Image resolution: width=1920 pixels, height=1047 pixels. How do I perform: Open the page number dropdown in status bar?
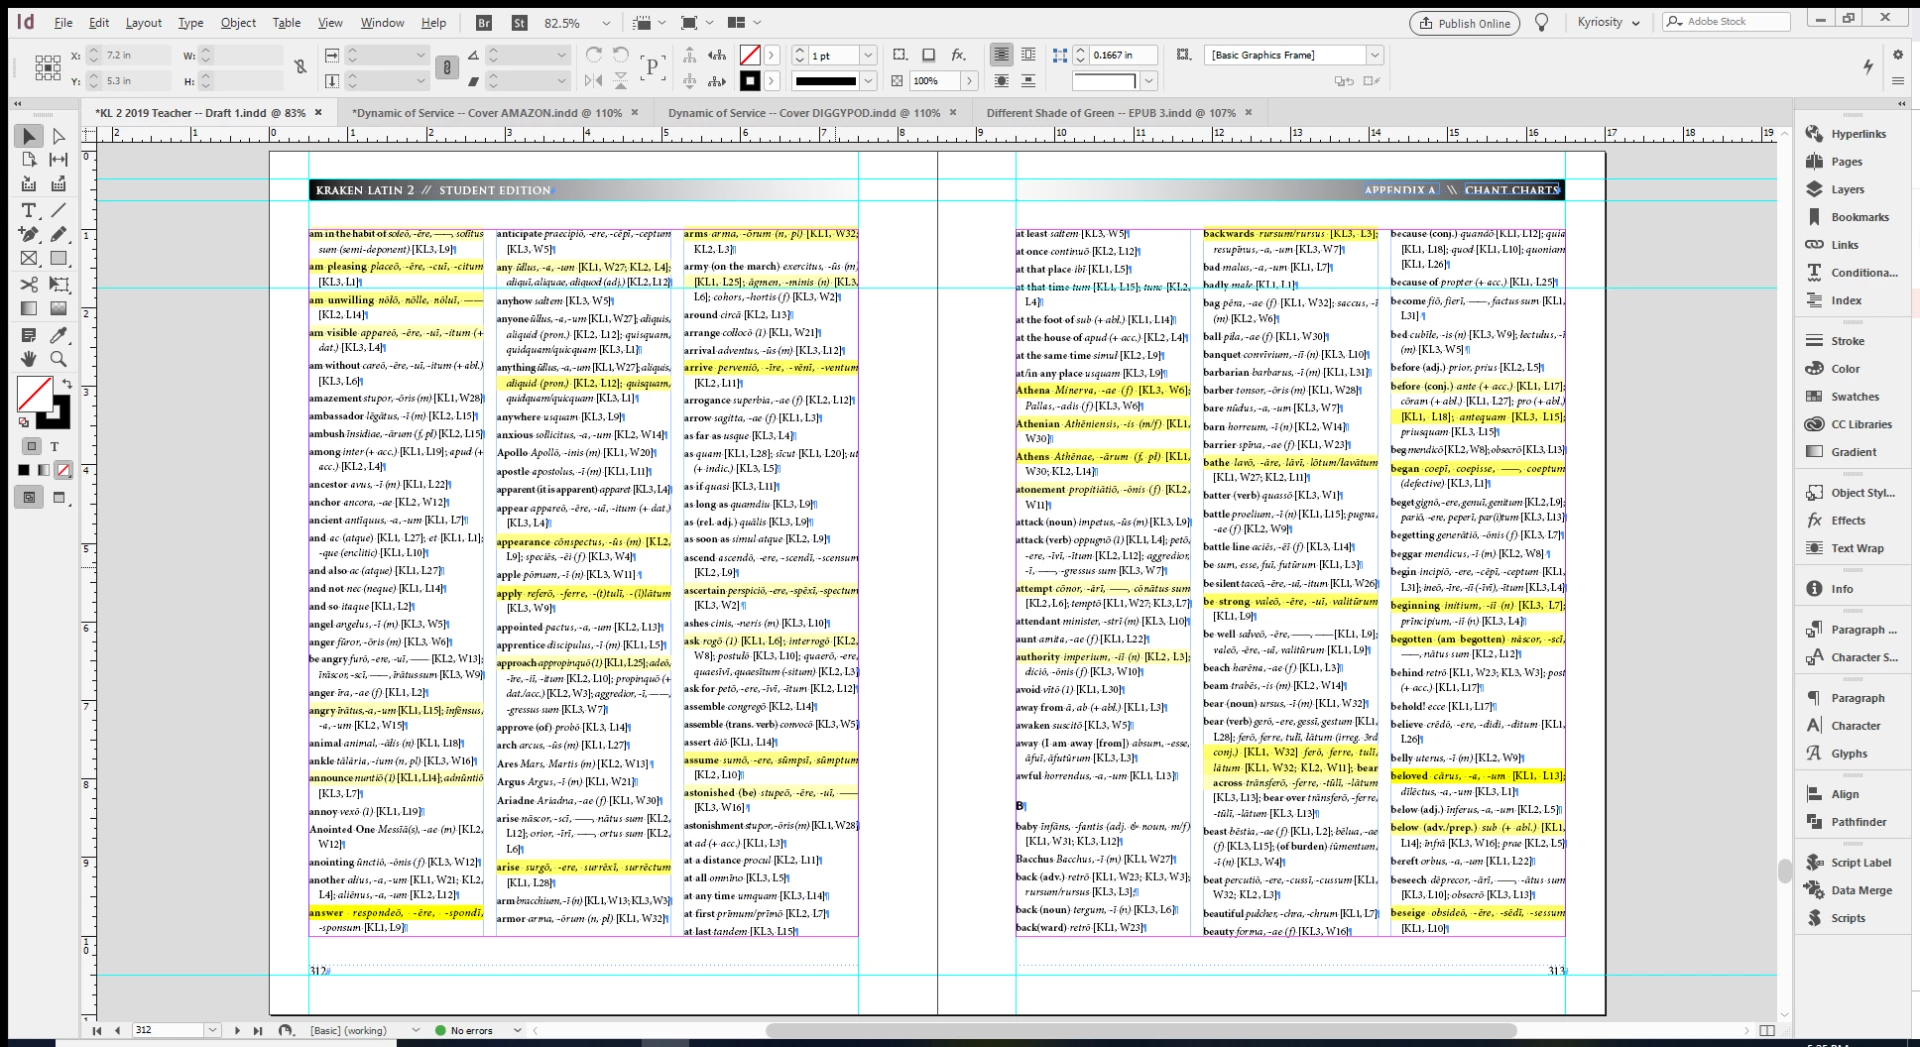(x=212, y=1030)
